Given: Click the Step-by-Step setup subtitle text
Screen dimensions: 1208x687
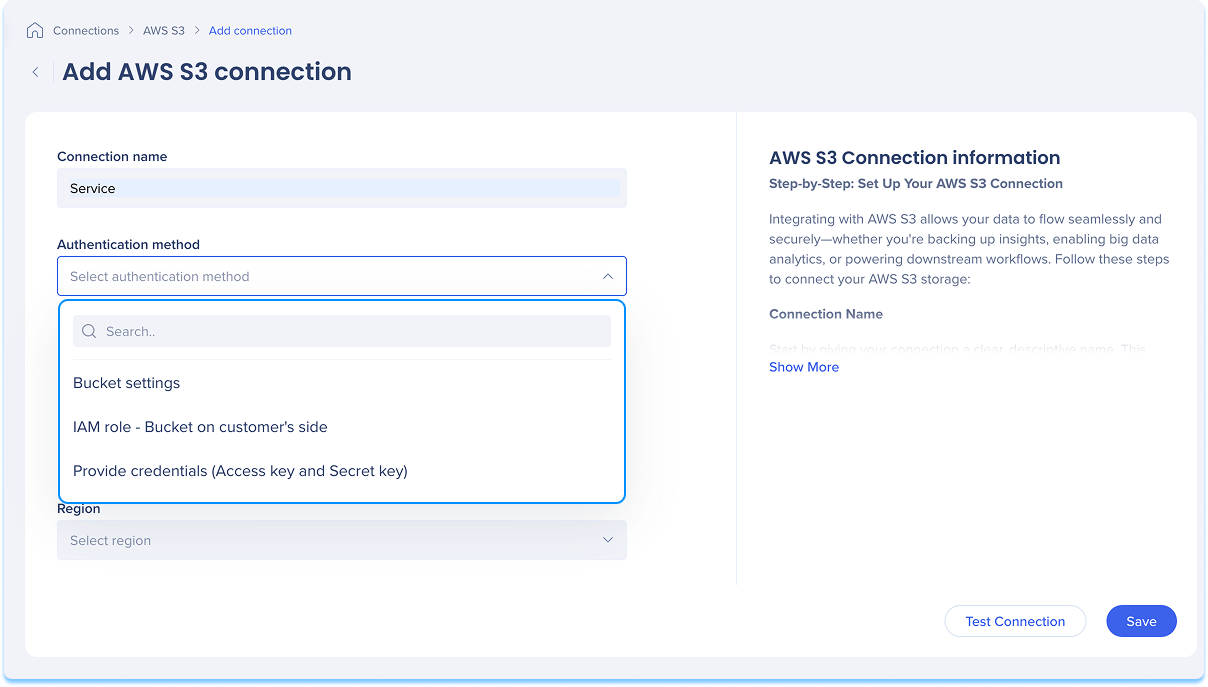Looking at the screenshot, I should pyautogui.click(x=916, y=184).
